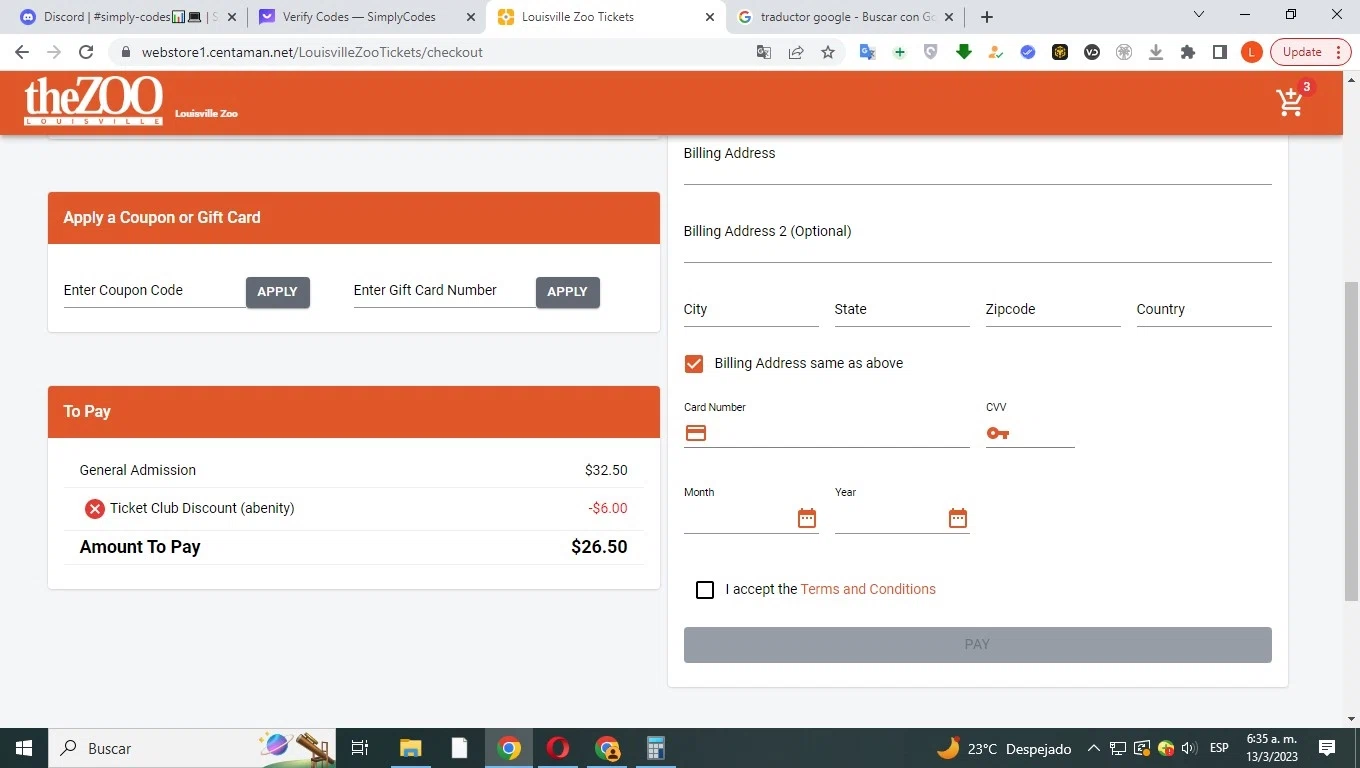The width and height of the screenshot is (1360, 768).
Task: Click the City field
Action: point(751,310)
